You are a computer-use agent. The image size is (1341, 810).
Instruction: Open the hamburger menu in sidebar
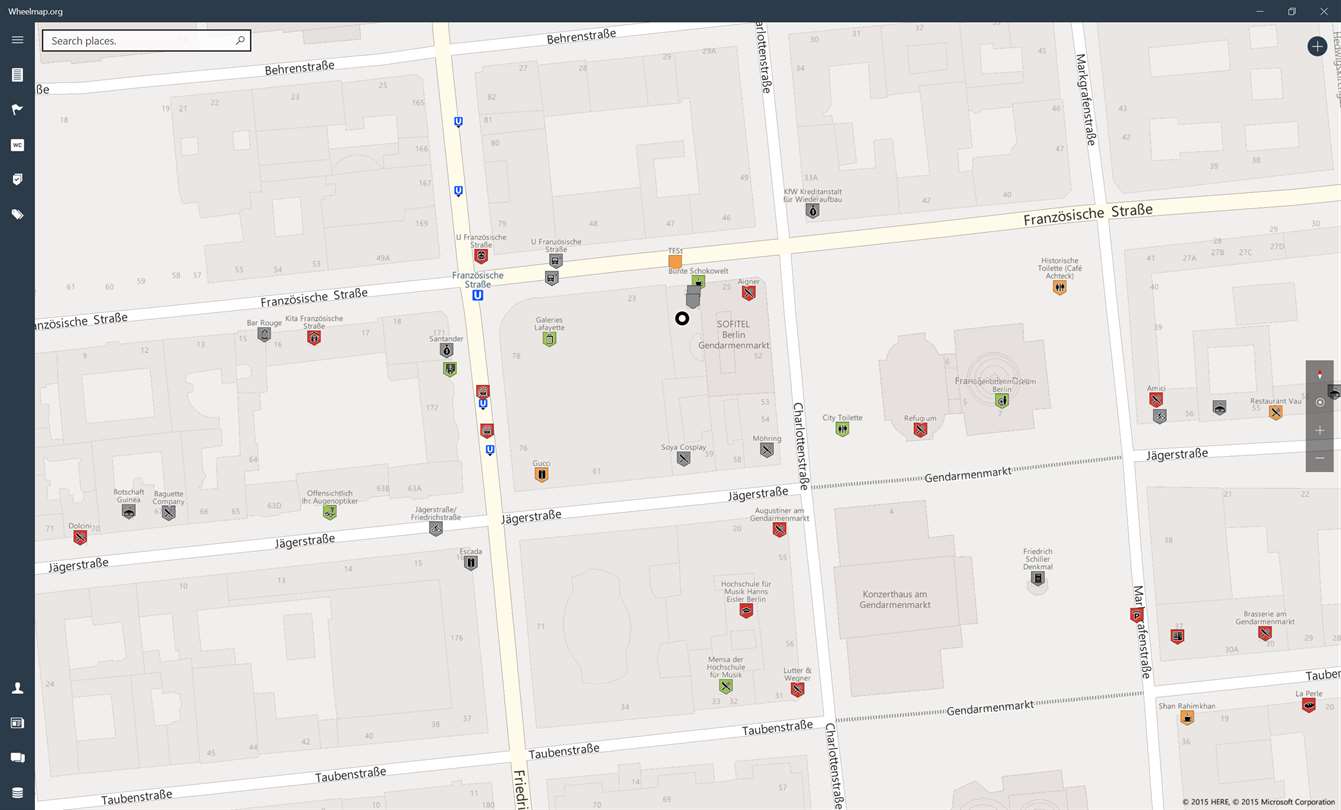[x=17, y=40]
